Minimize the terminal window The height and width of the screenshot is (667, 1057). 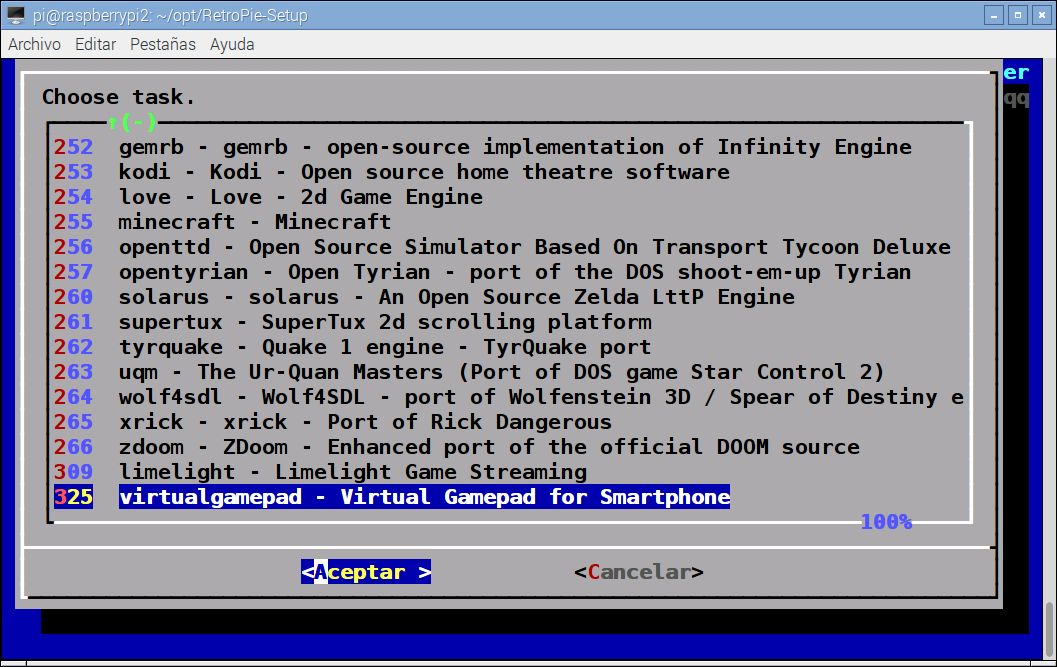pyautogui.click(x=994, y=15)
